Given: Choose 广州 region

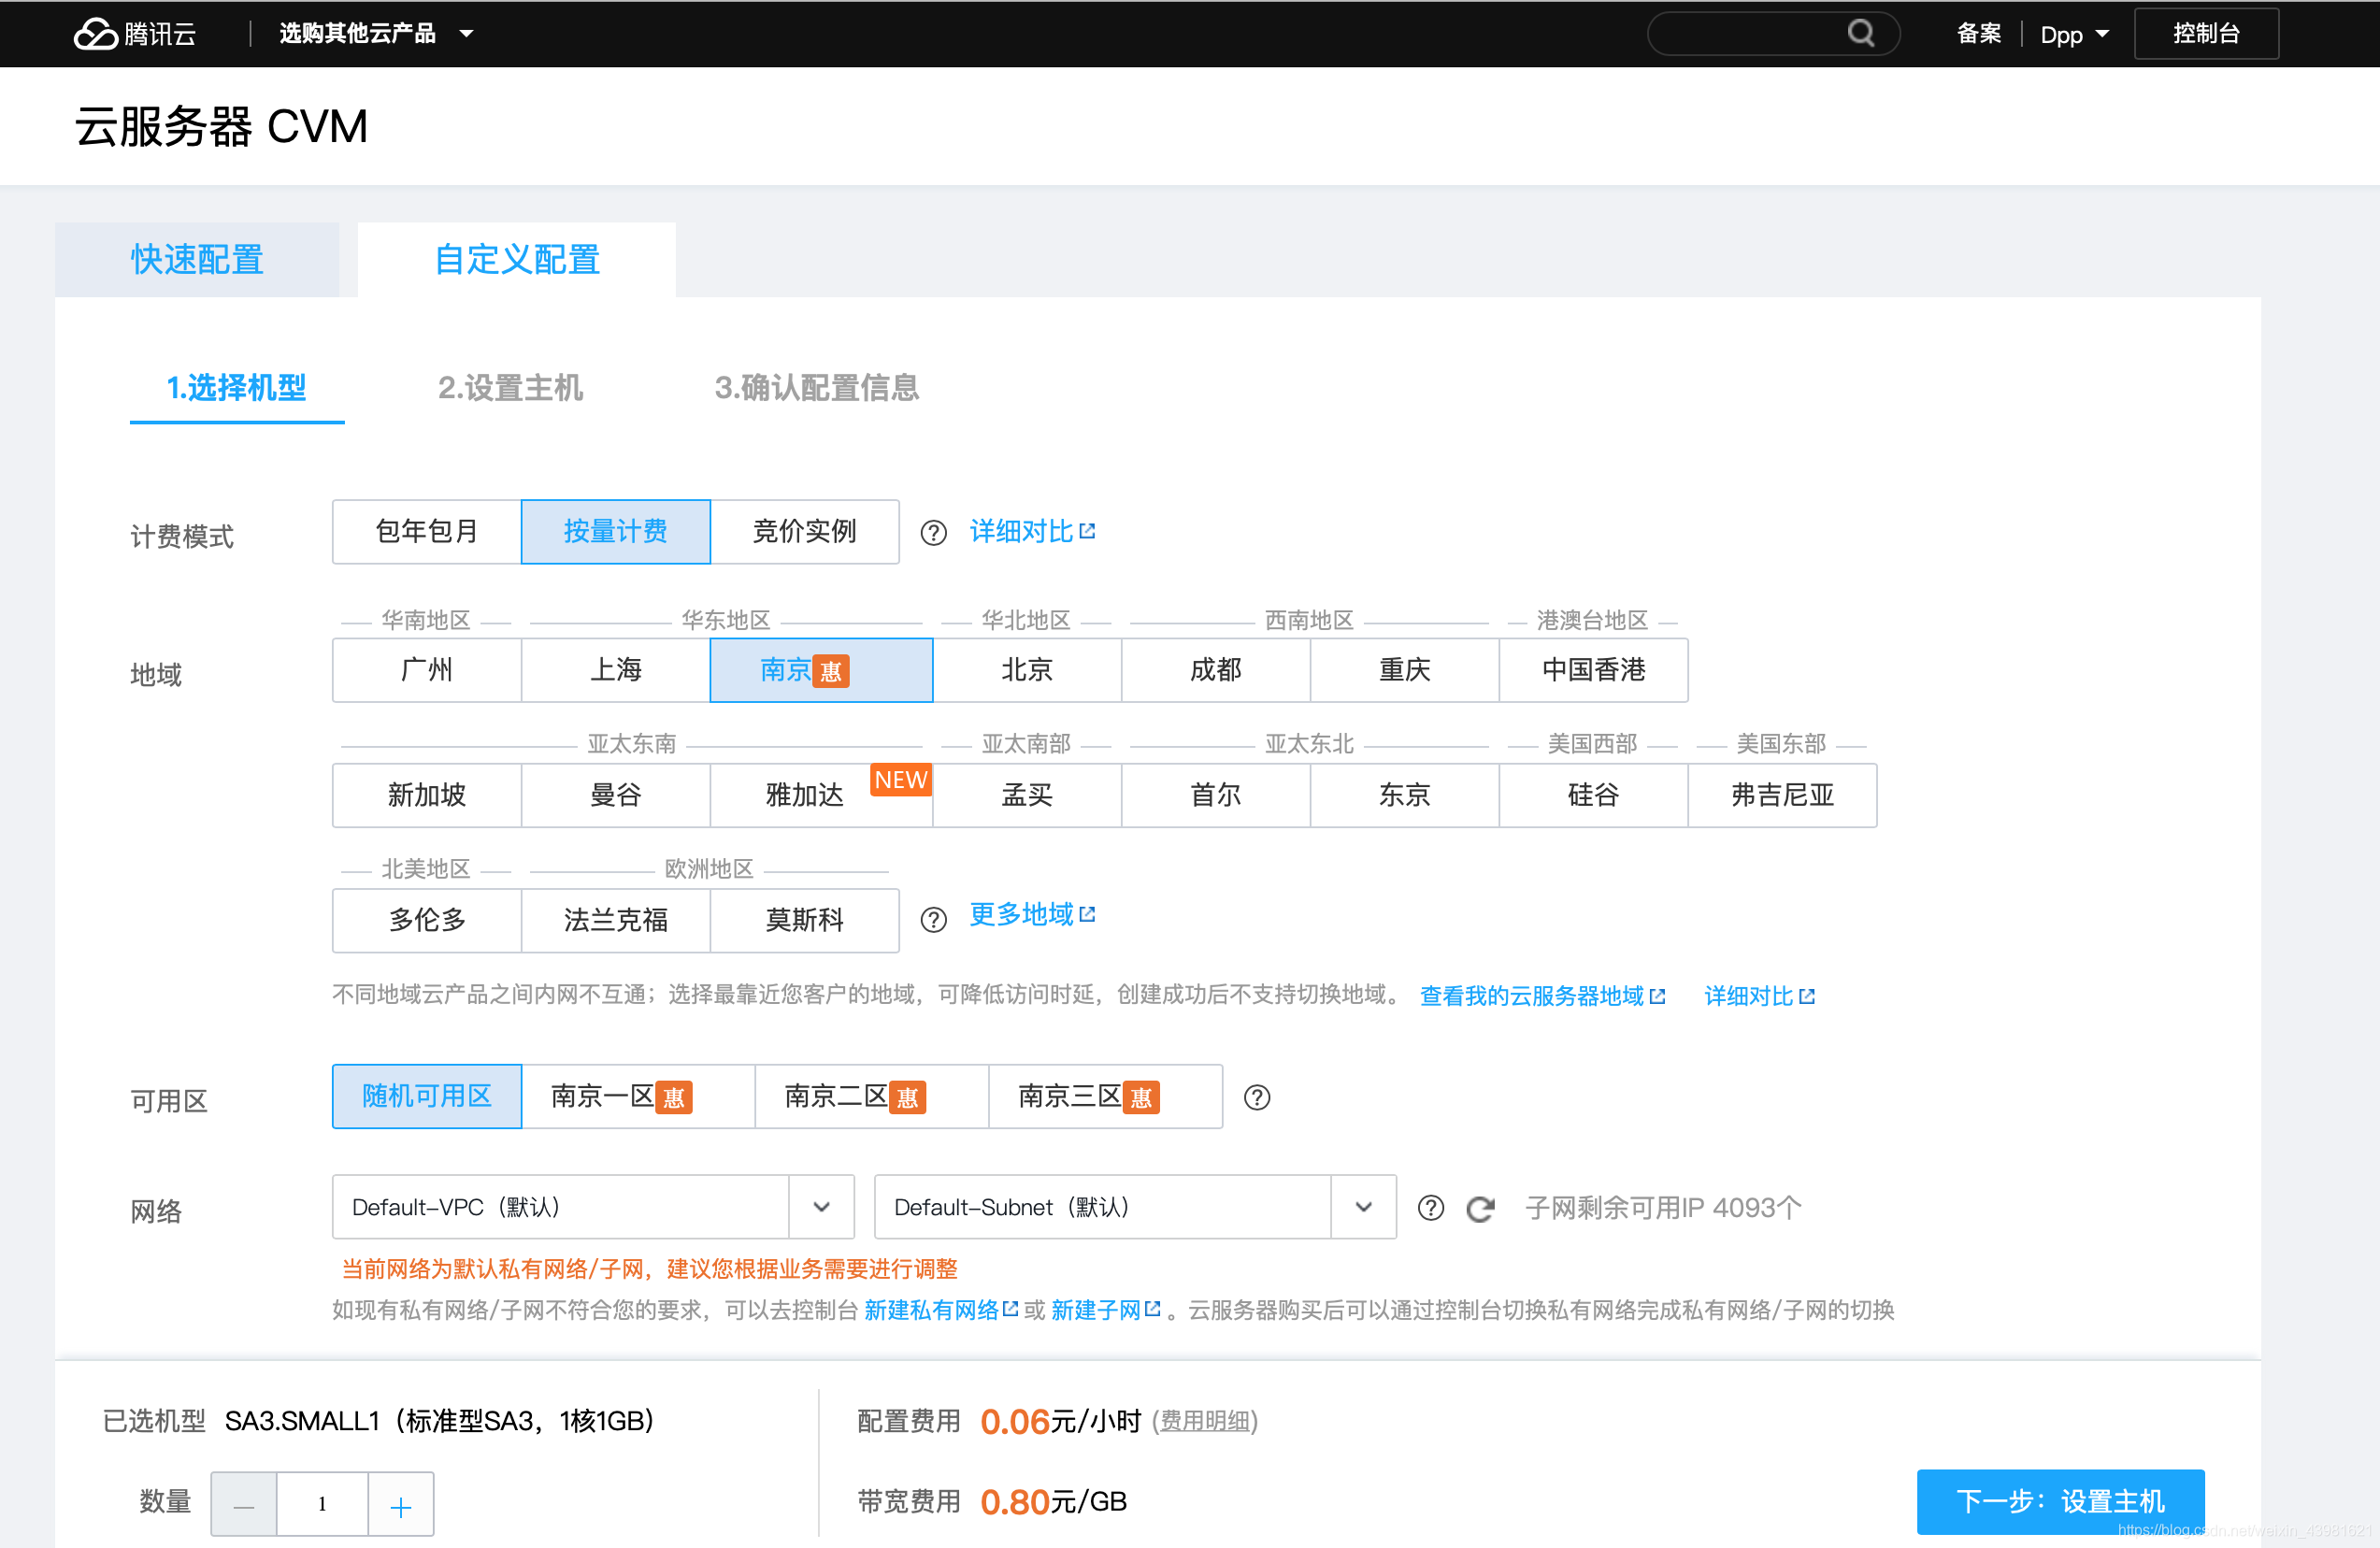Looking at the screenshot, I should click(x=427, y=670).
